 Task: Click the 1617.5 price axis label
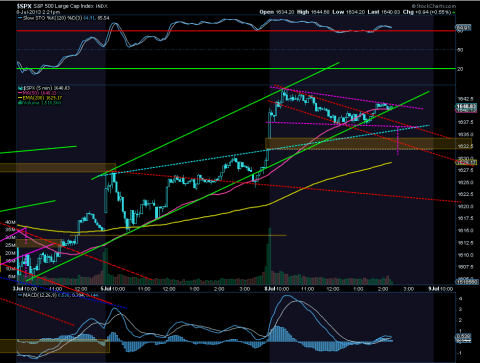(465, 218)
